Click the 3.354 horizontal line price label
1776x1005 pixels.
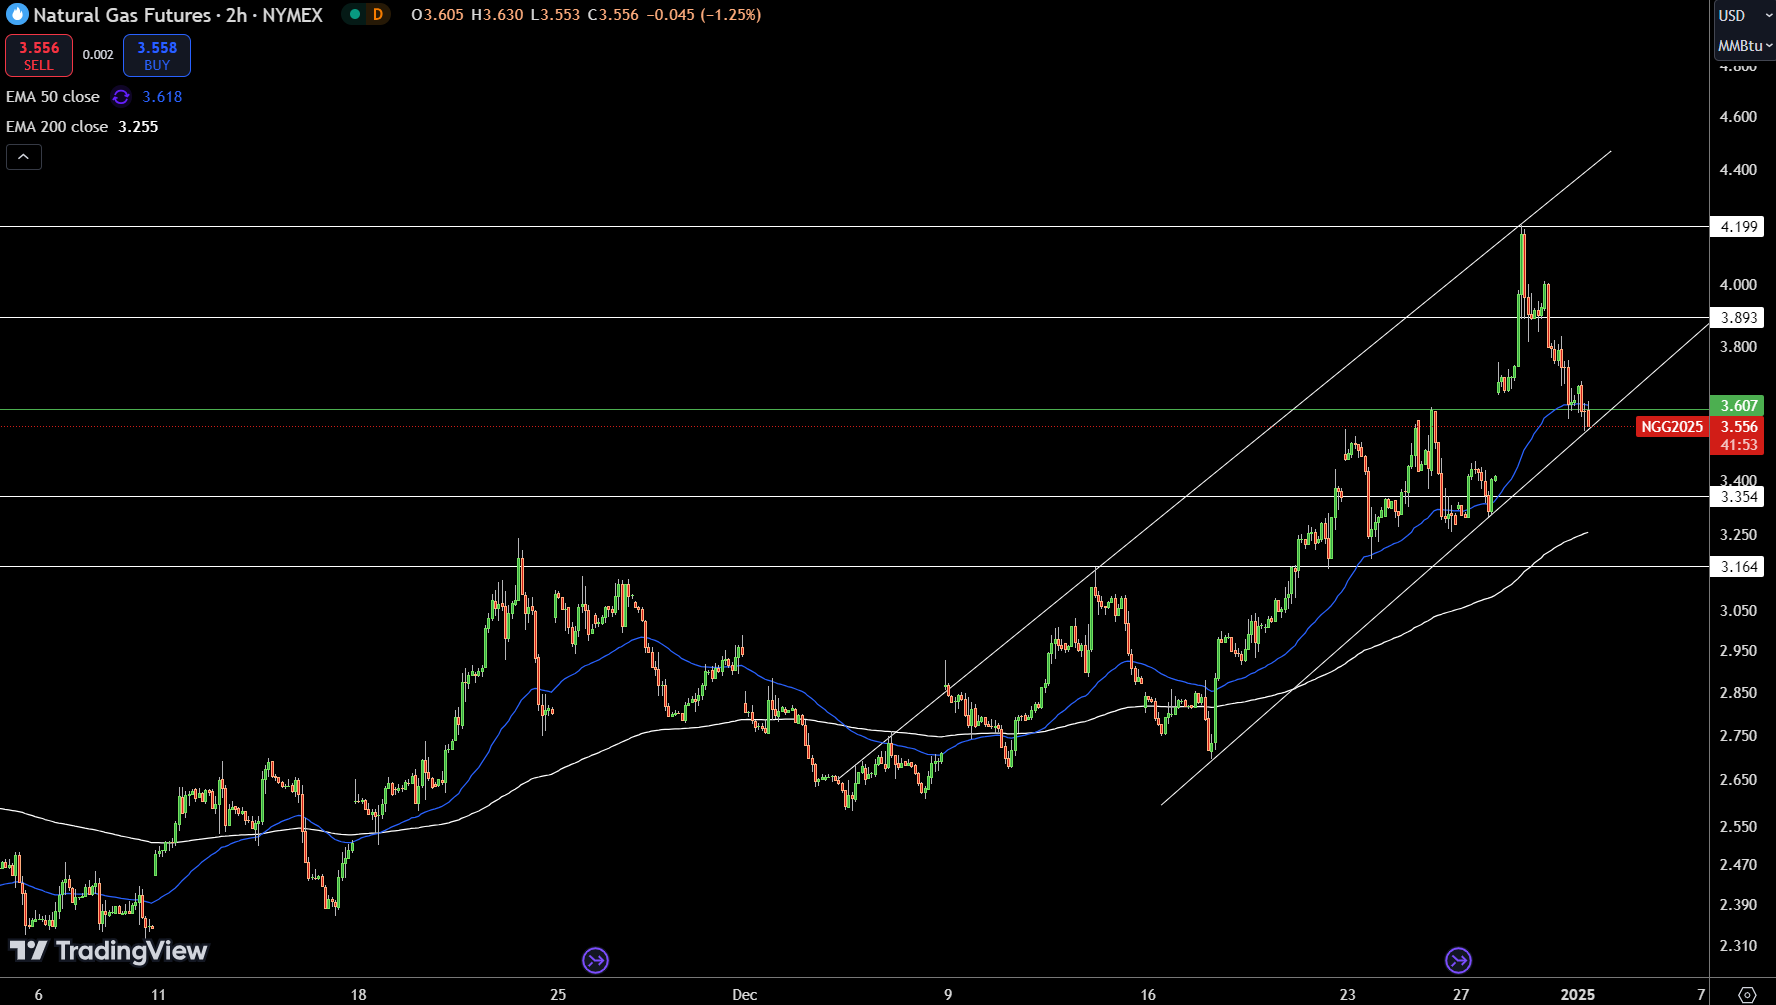point(1738,497)
